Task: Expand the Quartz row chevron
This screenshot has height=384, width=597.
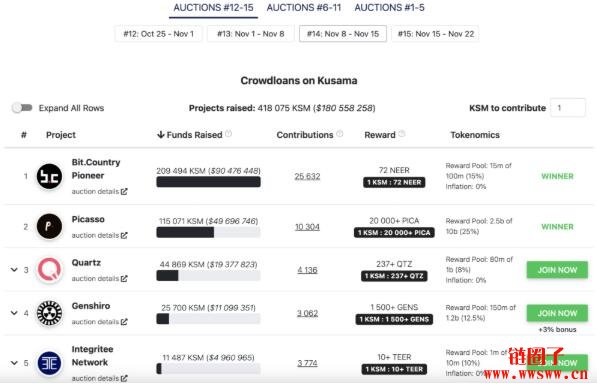Action: [x=14, y=270]
